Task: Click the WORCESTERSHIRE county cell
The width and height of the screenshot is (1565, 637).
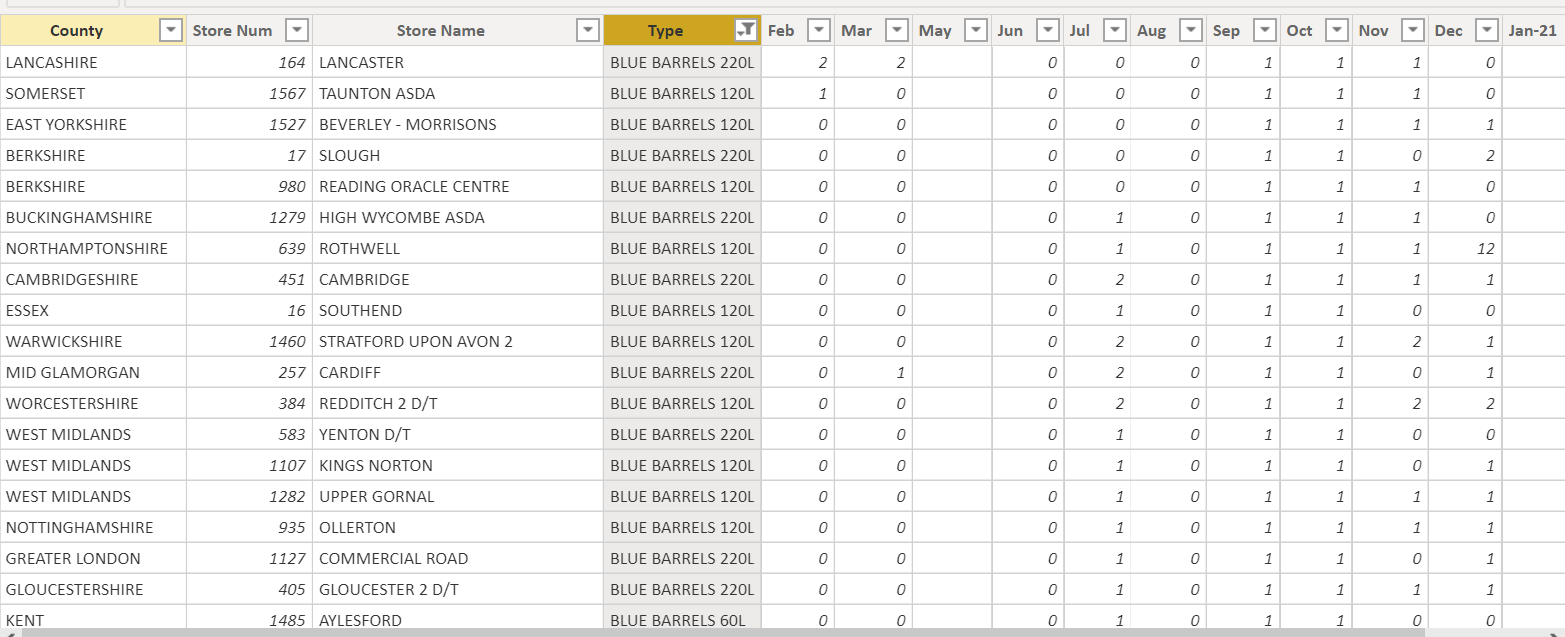Action: 93,403
